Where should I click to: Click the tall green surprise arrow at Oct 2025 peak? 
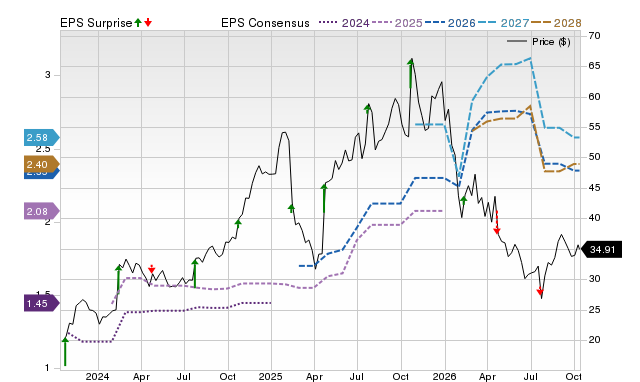tap(411, 73)
